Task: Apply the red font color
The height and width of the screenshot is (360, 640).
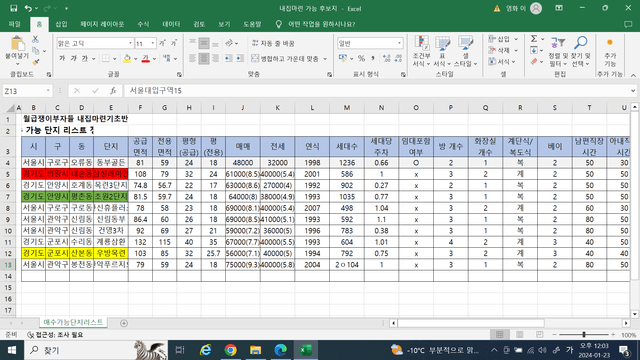Action: (x=146, y=59)
